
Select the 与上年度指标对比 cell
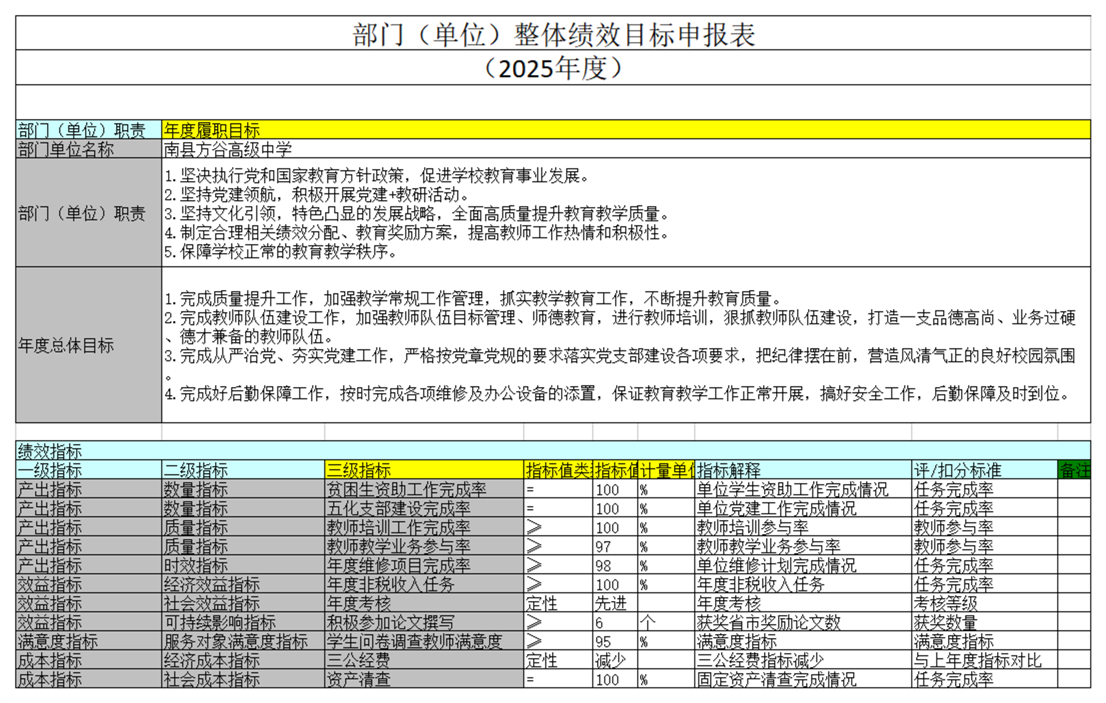pos(985,661)
